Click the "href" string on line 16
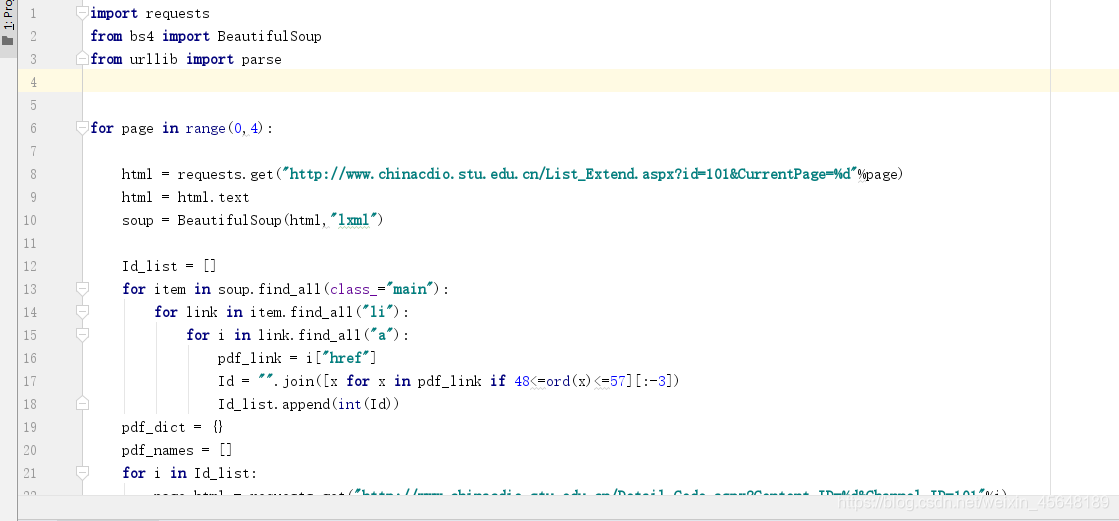This screenshot has height=521, width=1119. click(344, 358)
